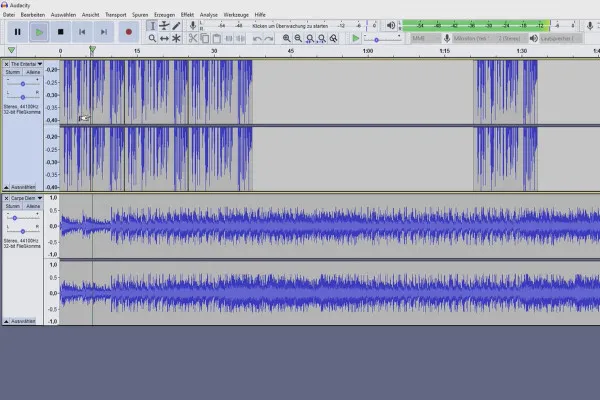Viewport: 600px width, 400px height.
Task: Adjust the gain slider of The Entertai track
Action: pyautogui.click(x=23, y=83)
